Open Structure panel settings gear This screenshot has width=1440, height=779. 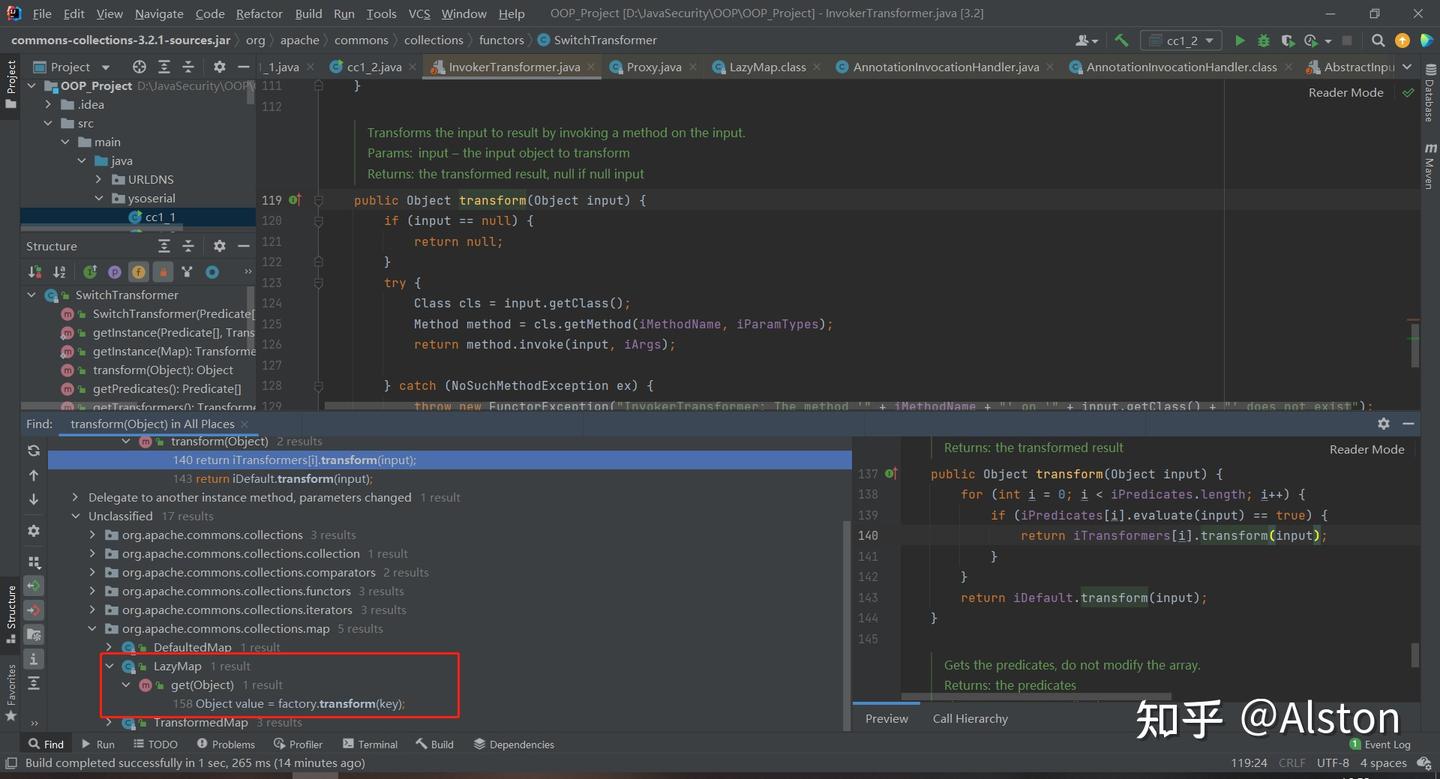[x=219, y=246]
